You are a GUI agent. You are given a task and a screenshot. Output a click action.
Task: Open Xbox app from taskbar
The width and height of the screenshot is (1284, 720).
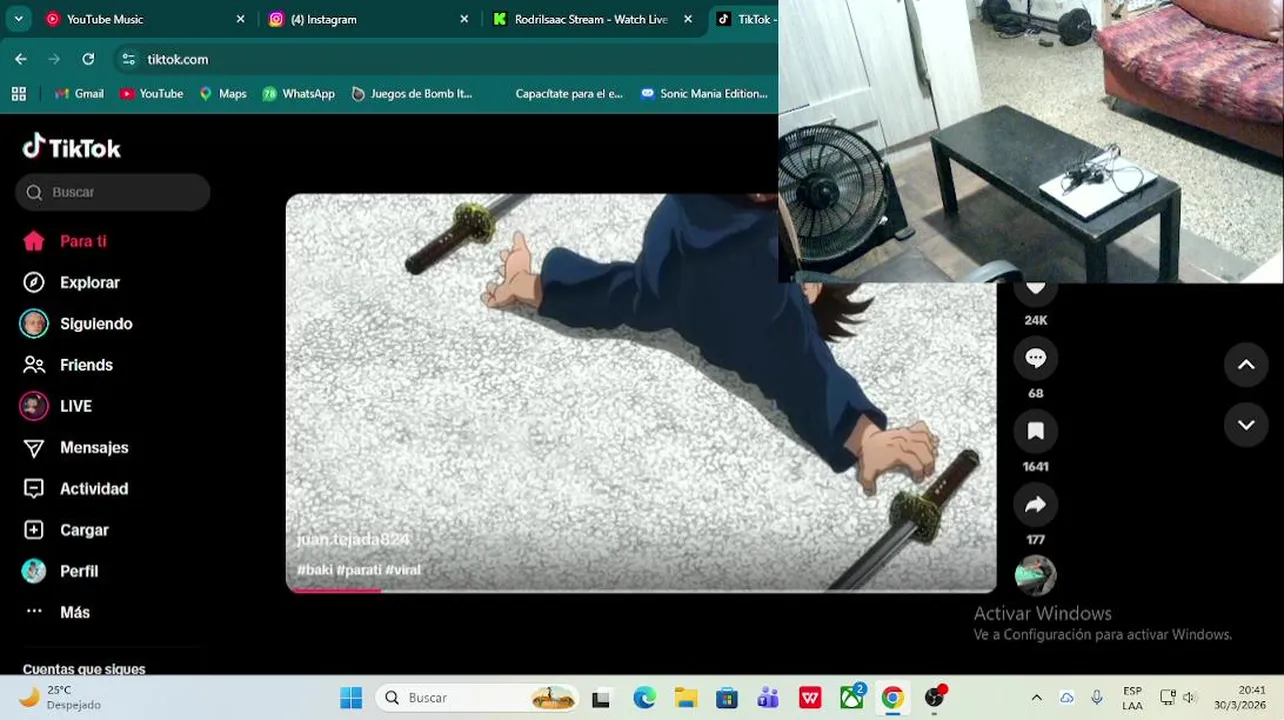coord(851,698)
